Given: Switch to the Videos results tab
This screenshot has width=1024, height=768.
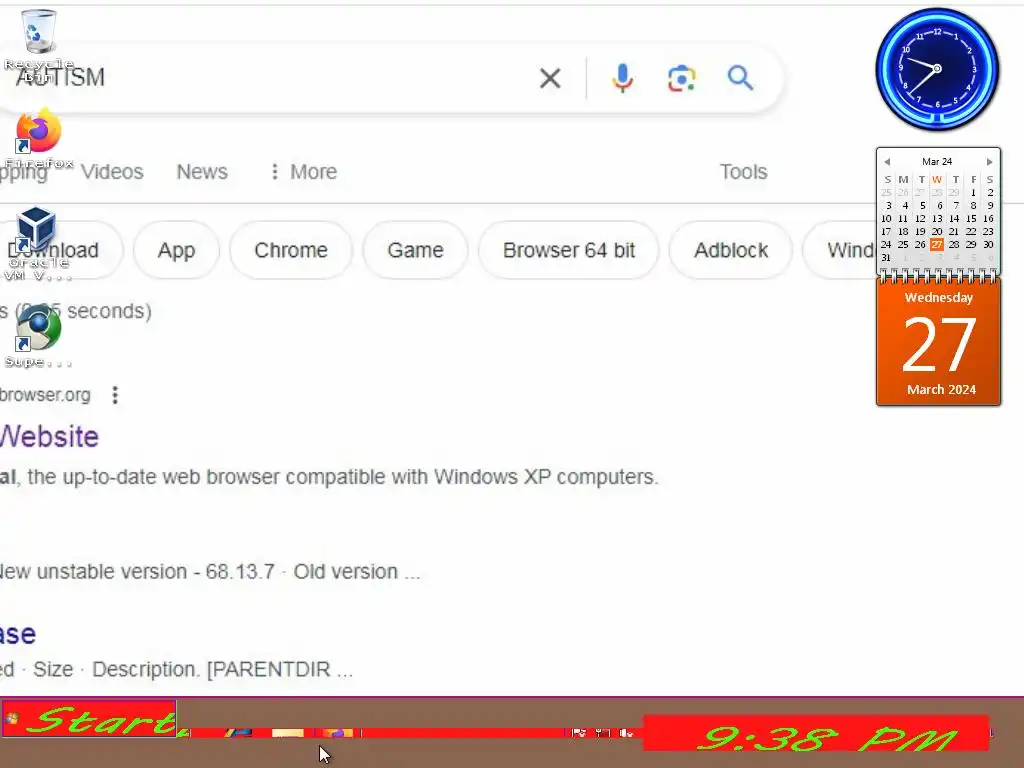Looking at the screenshot, I should pos(112,172).
